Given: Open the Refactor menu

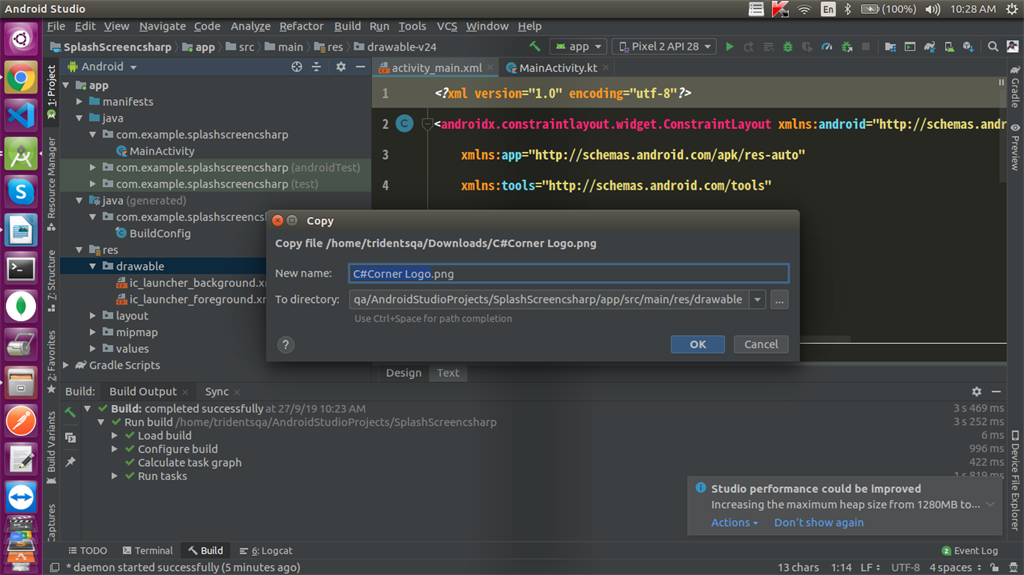Looking at the screenshot, I should click(301, 26).
